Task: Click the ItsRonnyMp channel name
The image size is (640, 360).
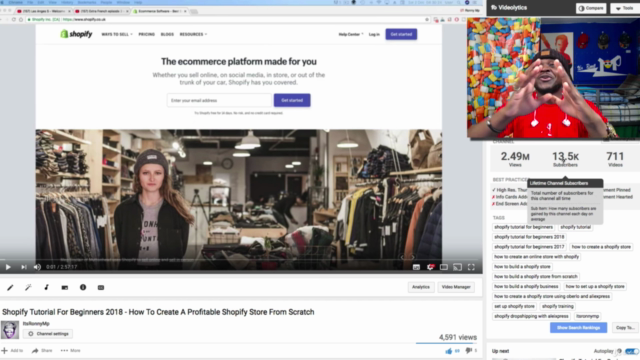Action: (x=36, y=323)
